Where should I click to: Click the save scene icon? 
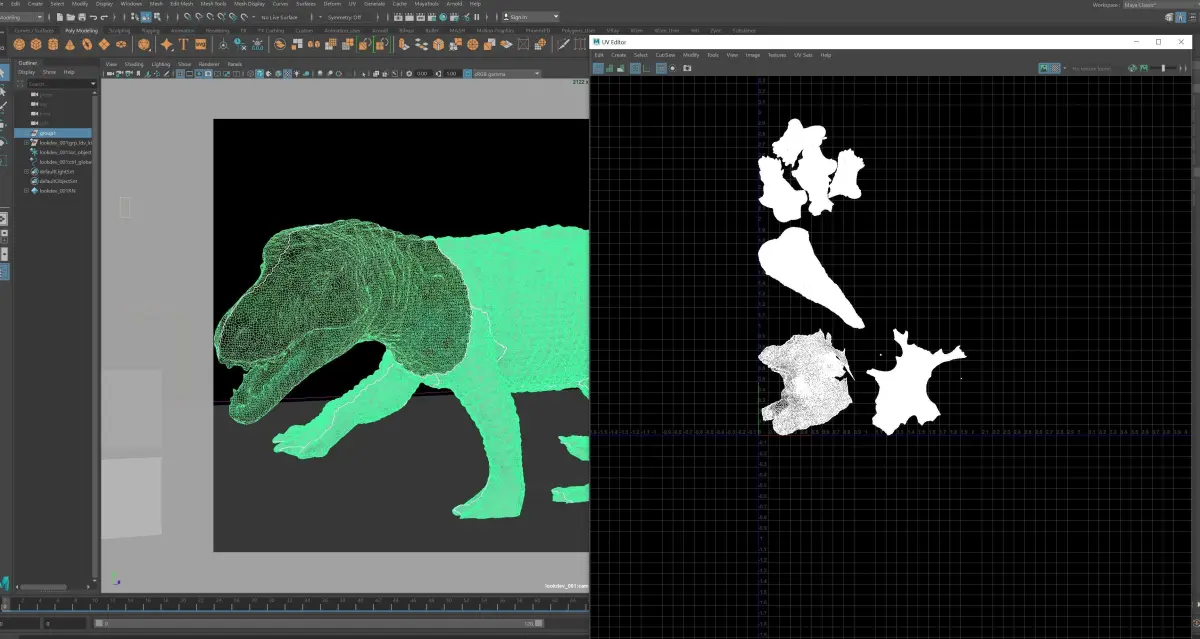(81, 17)
